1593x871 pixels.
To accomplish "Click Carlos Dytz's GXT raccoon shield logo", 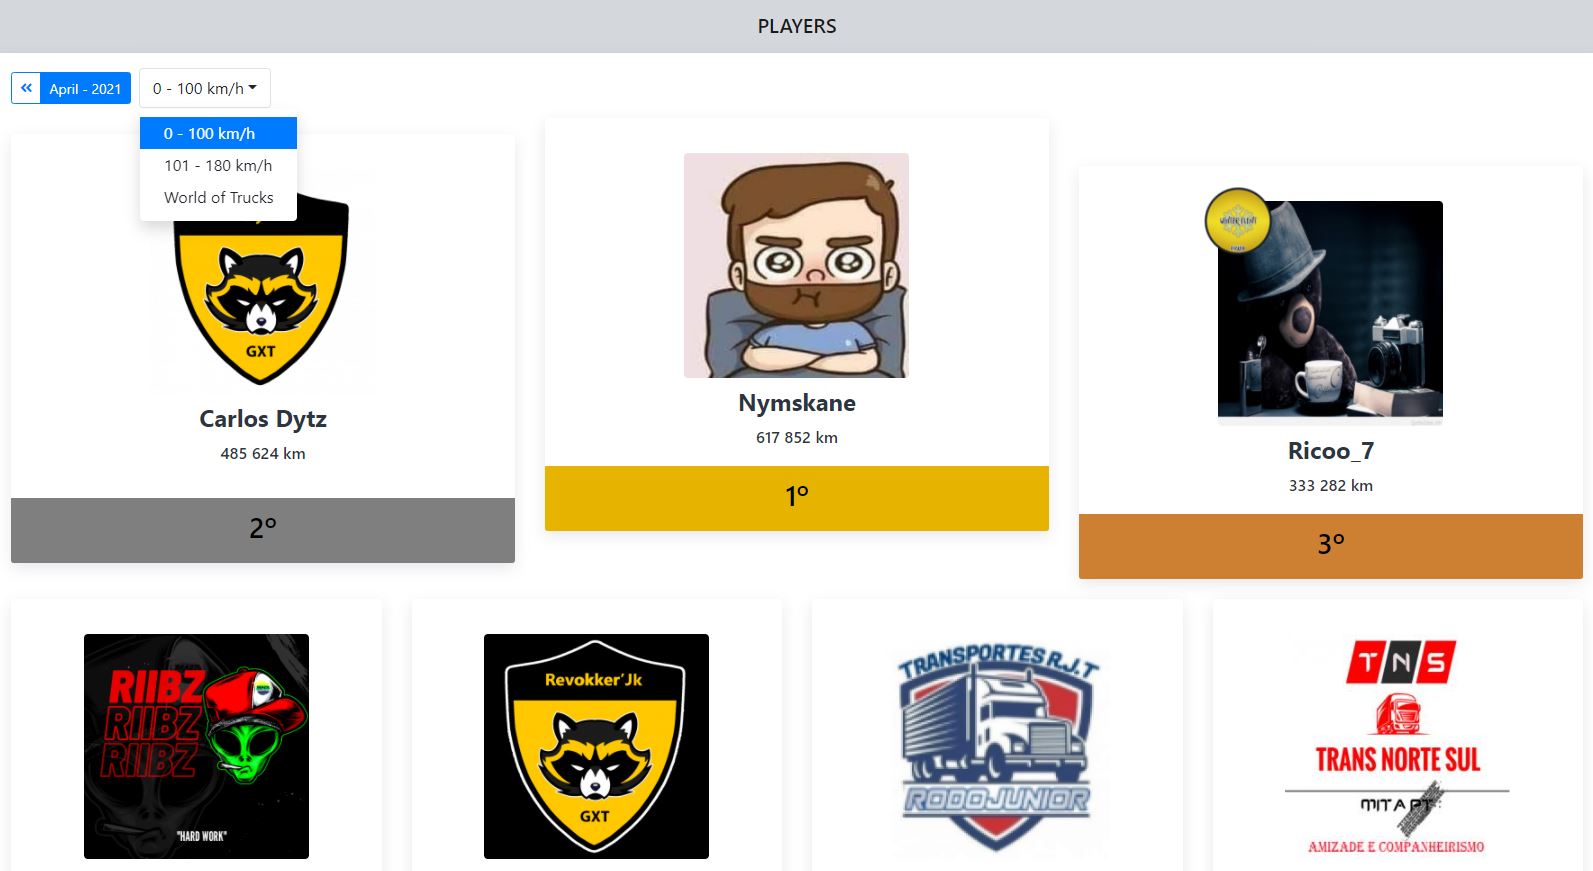I will point(262,288).
